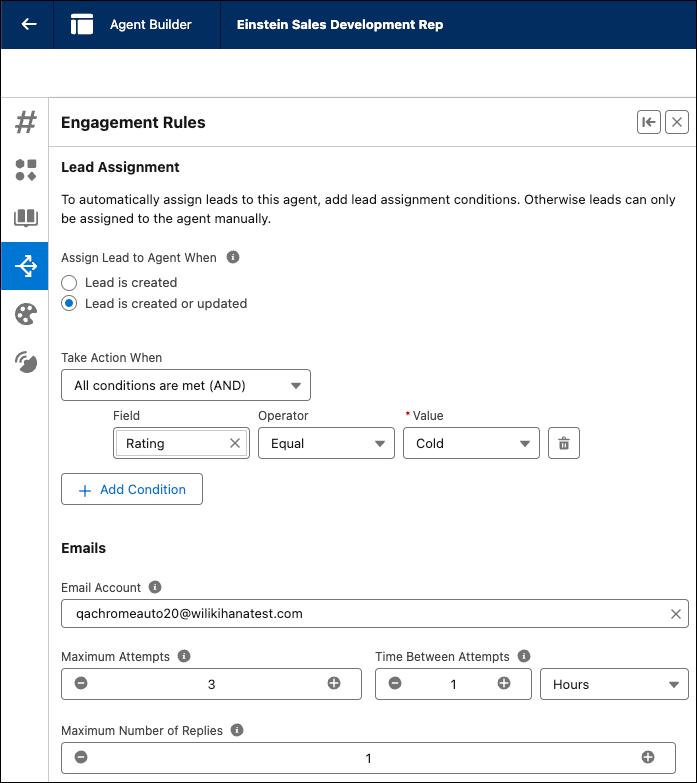Viewport: 697px width, 783px height.
Task: Collapse the Engagement Rules panel
Action: click(649, 122)
